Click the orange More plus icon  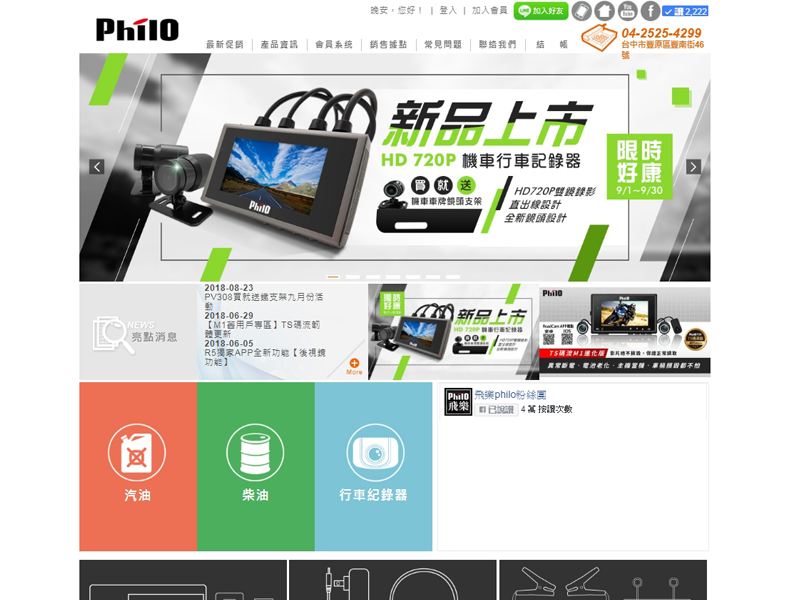click(x=354, y=363)
